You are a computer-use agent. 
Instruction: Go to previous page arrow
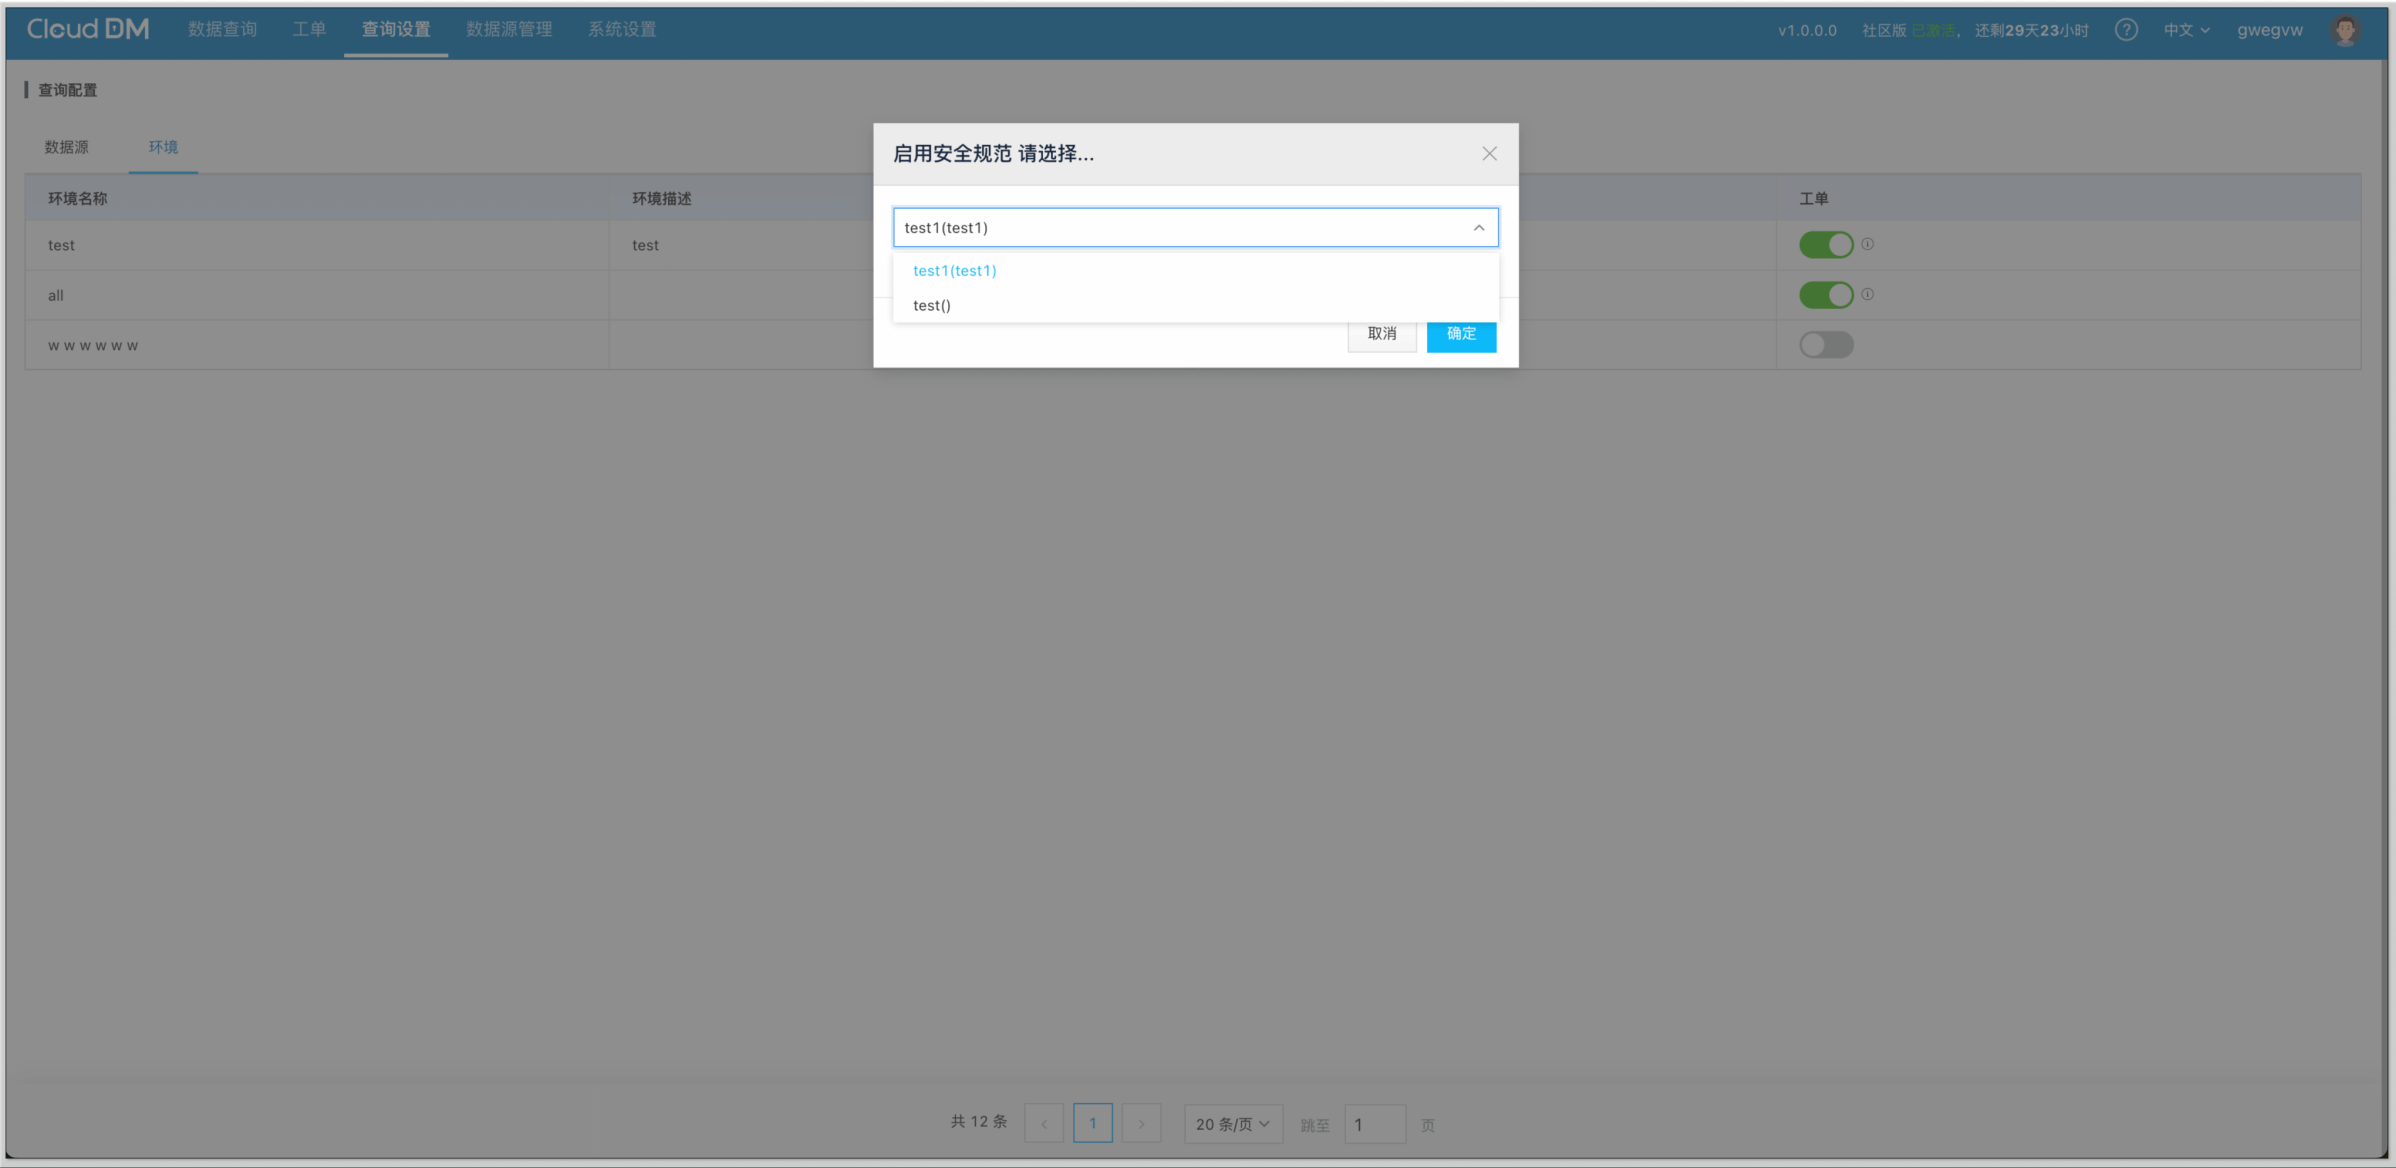[x=1044, y=1124]
